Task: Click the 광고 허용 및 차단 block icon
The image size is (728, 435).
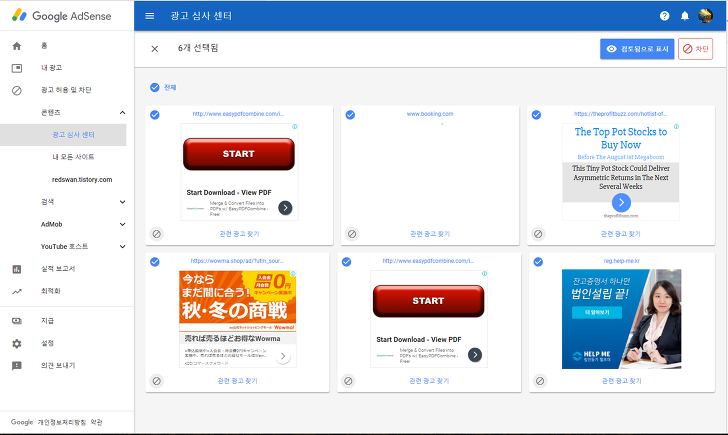Action: pos(17,90)
